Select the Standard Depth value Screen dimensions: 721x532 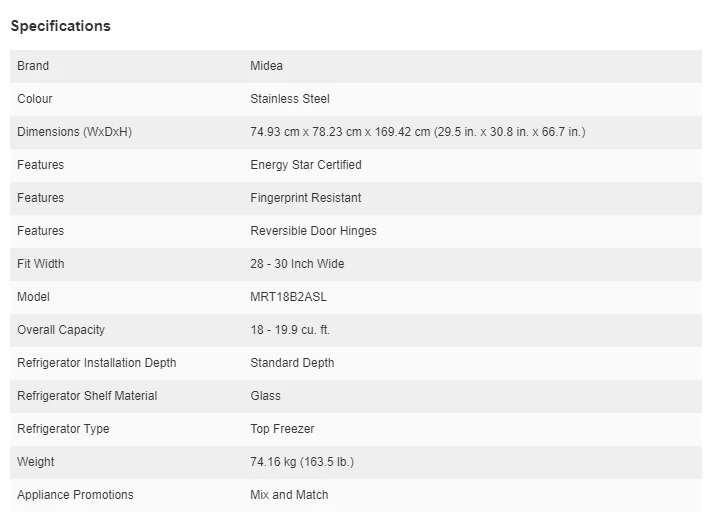point(292,363)
